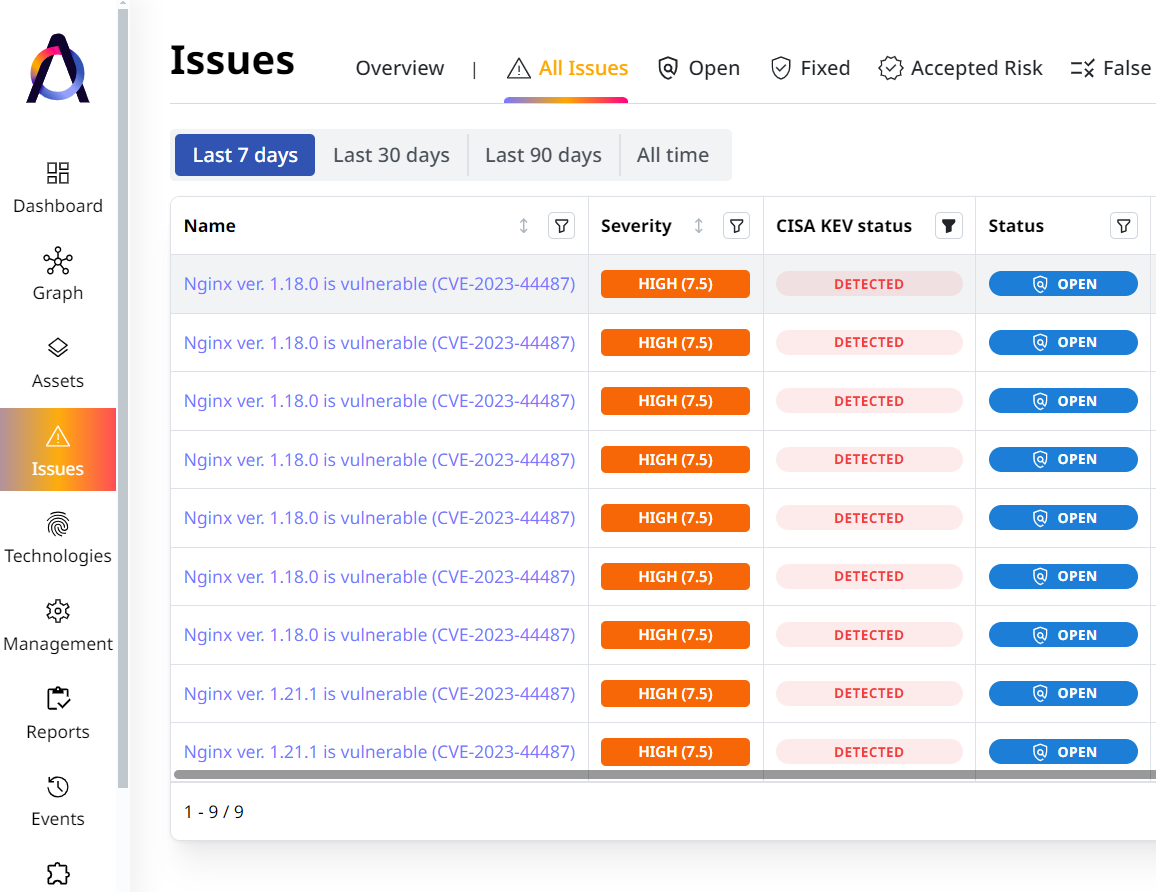Enable the All time date range
This screenshot has height=892, width=1156.
672,154
